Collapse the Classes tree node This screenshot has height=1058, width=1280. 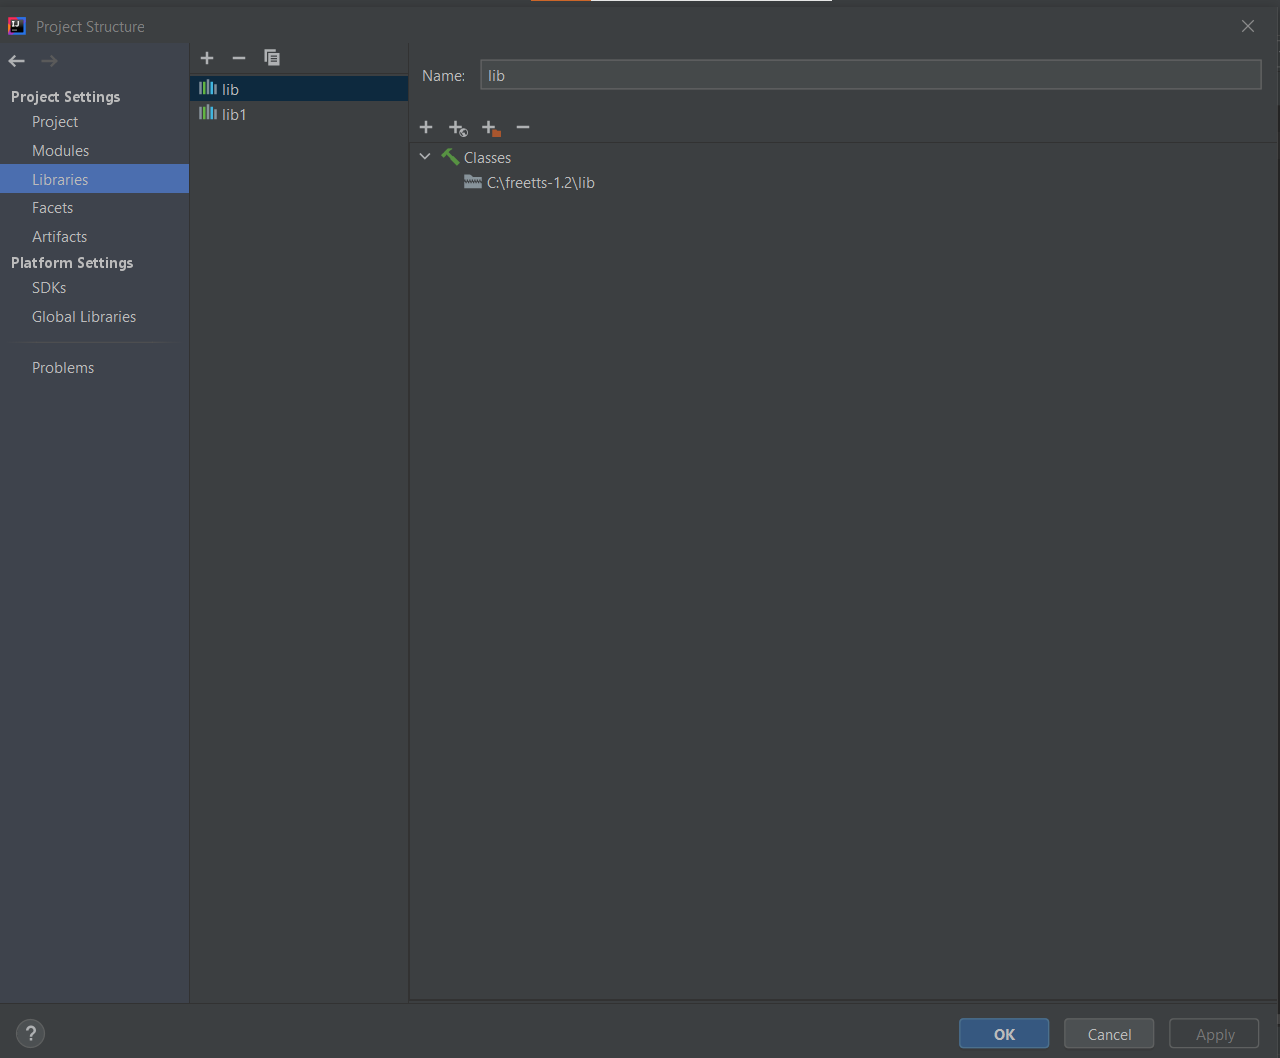[425, 157]
